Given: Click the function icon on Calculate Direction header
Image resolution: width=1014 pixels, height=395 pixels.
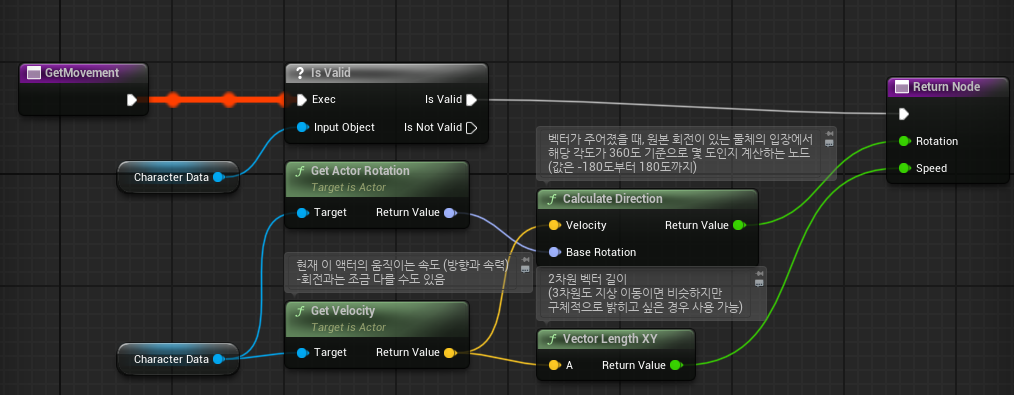Looking at the screenshot, I should coord(552,199).
